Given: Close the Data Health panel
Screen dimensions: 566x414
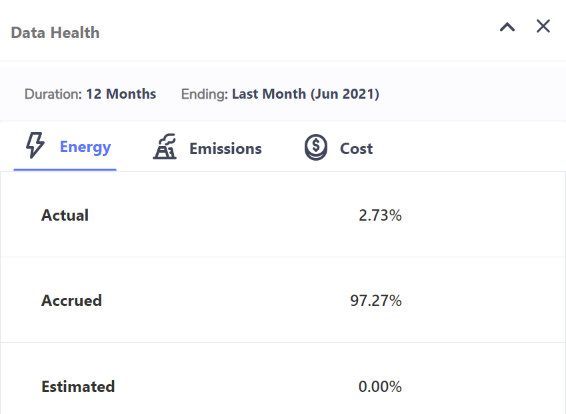Looking at the screenshot, I should coord(543,26).
